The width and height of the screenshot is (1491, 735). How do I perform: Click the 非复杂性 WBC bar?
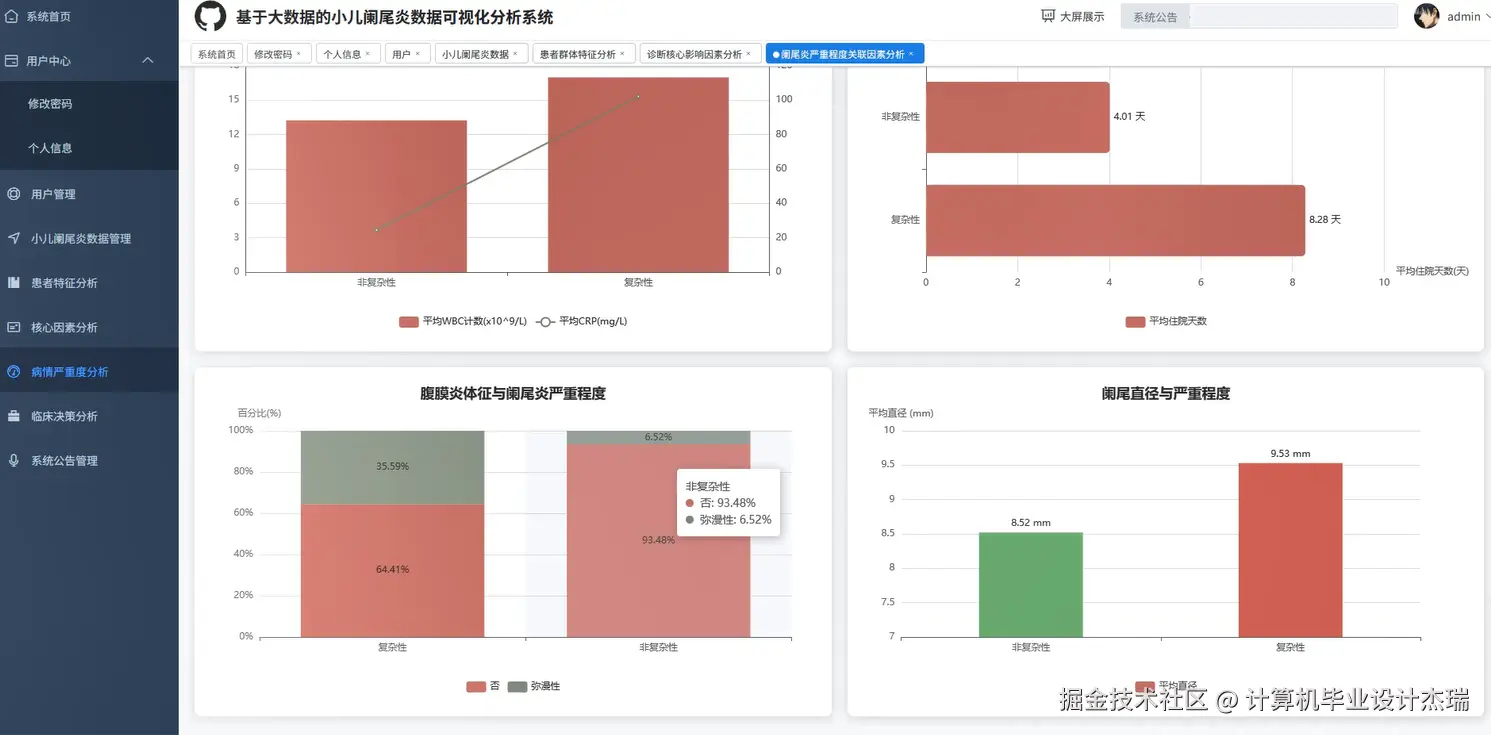pyautogui.click(x=376, y=196)
